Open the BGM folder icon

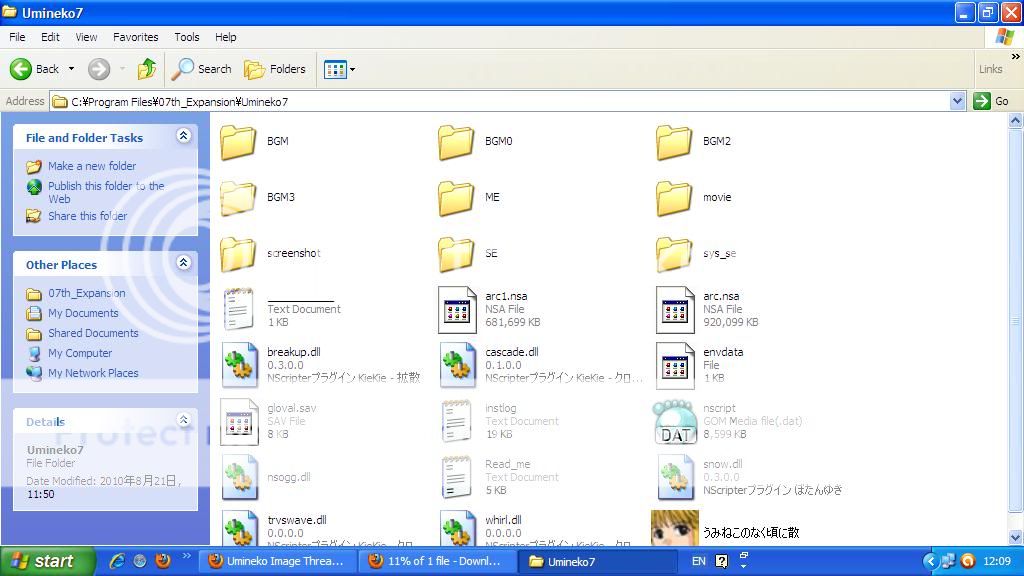point(238,142)
